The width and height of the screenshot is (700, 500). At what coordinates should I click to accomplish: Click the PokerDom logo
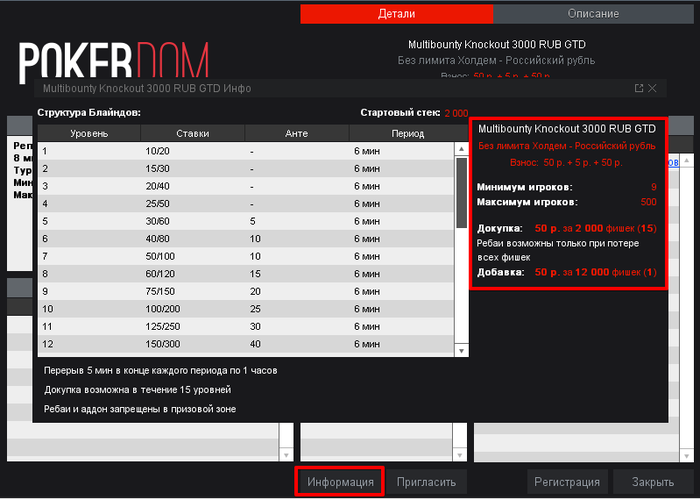113,61
